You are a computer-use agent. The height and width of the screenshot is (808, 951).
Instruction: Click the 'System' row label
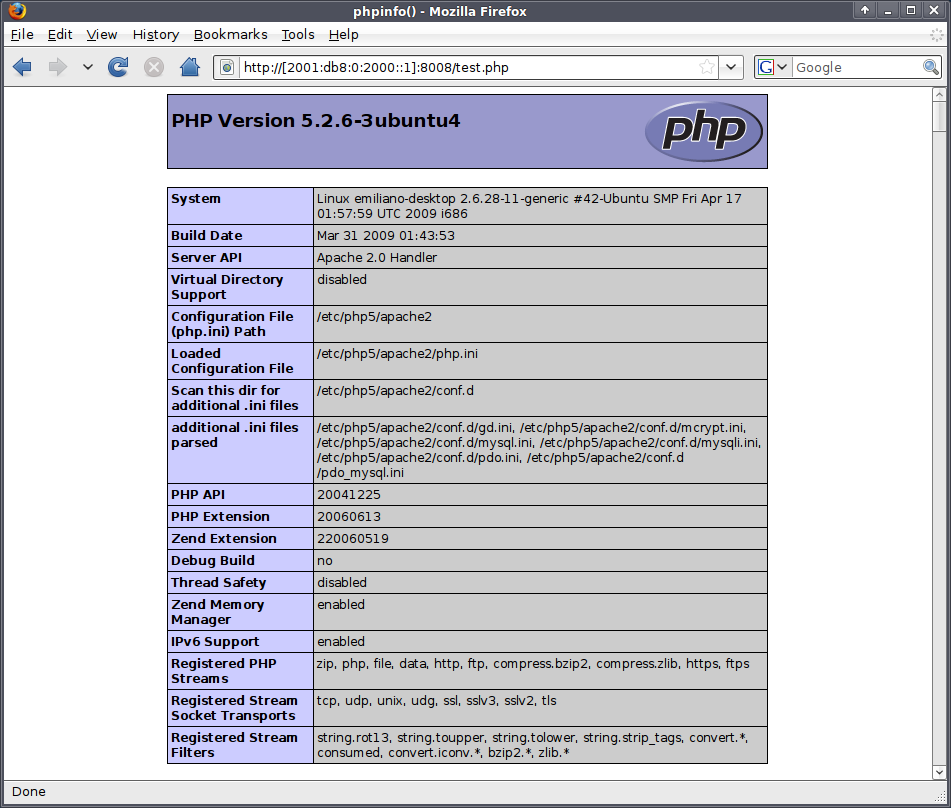(x=196, y=198)
